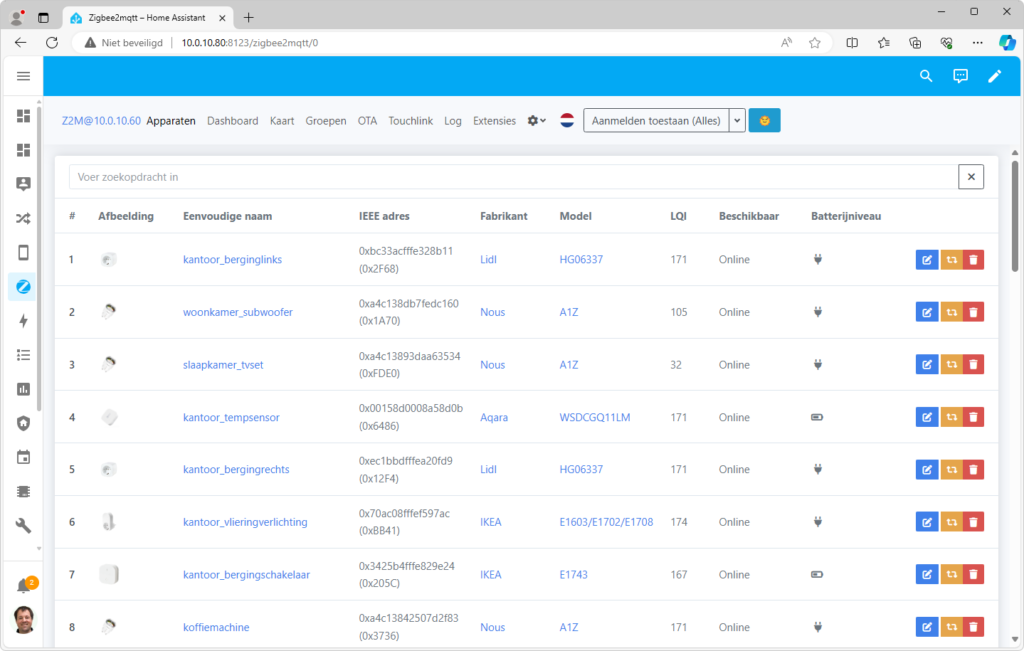Open the Zigbee2MQTT sidebar panel icon
The height and width of the screenshot is (651, 1024).
[23, 287]
